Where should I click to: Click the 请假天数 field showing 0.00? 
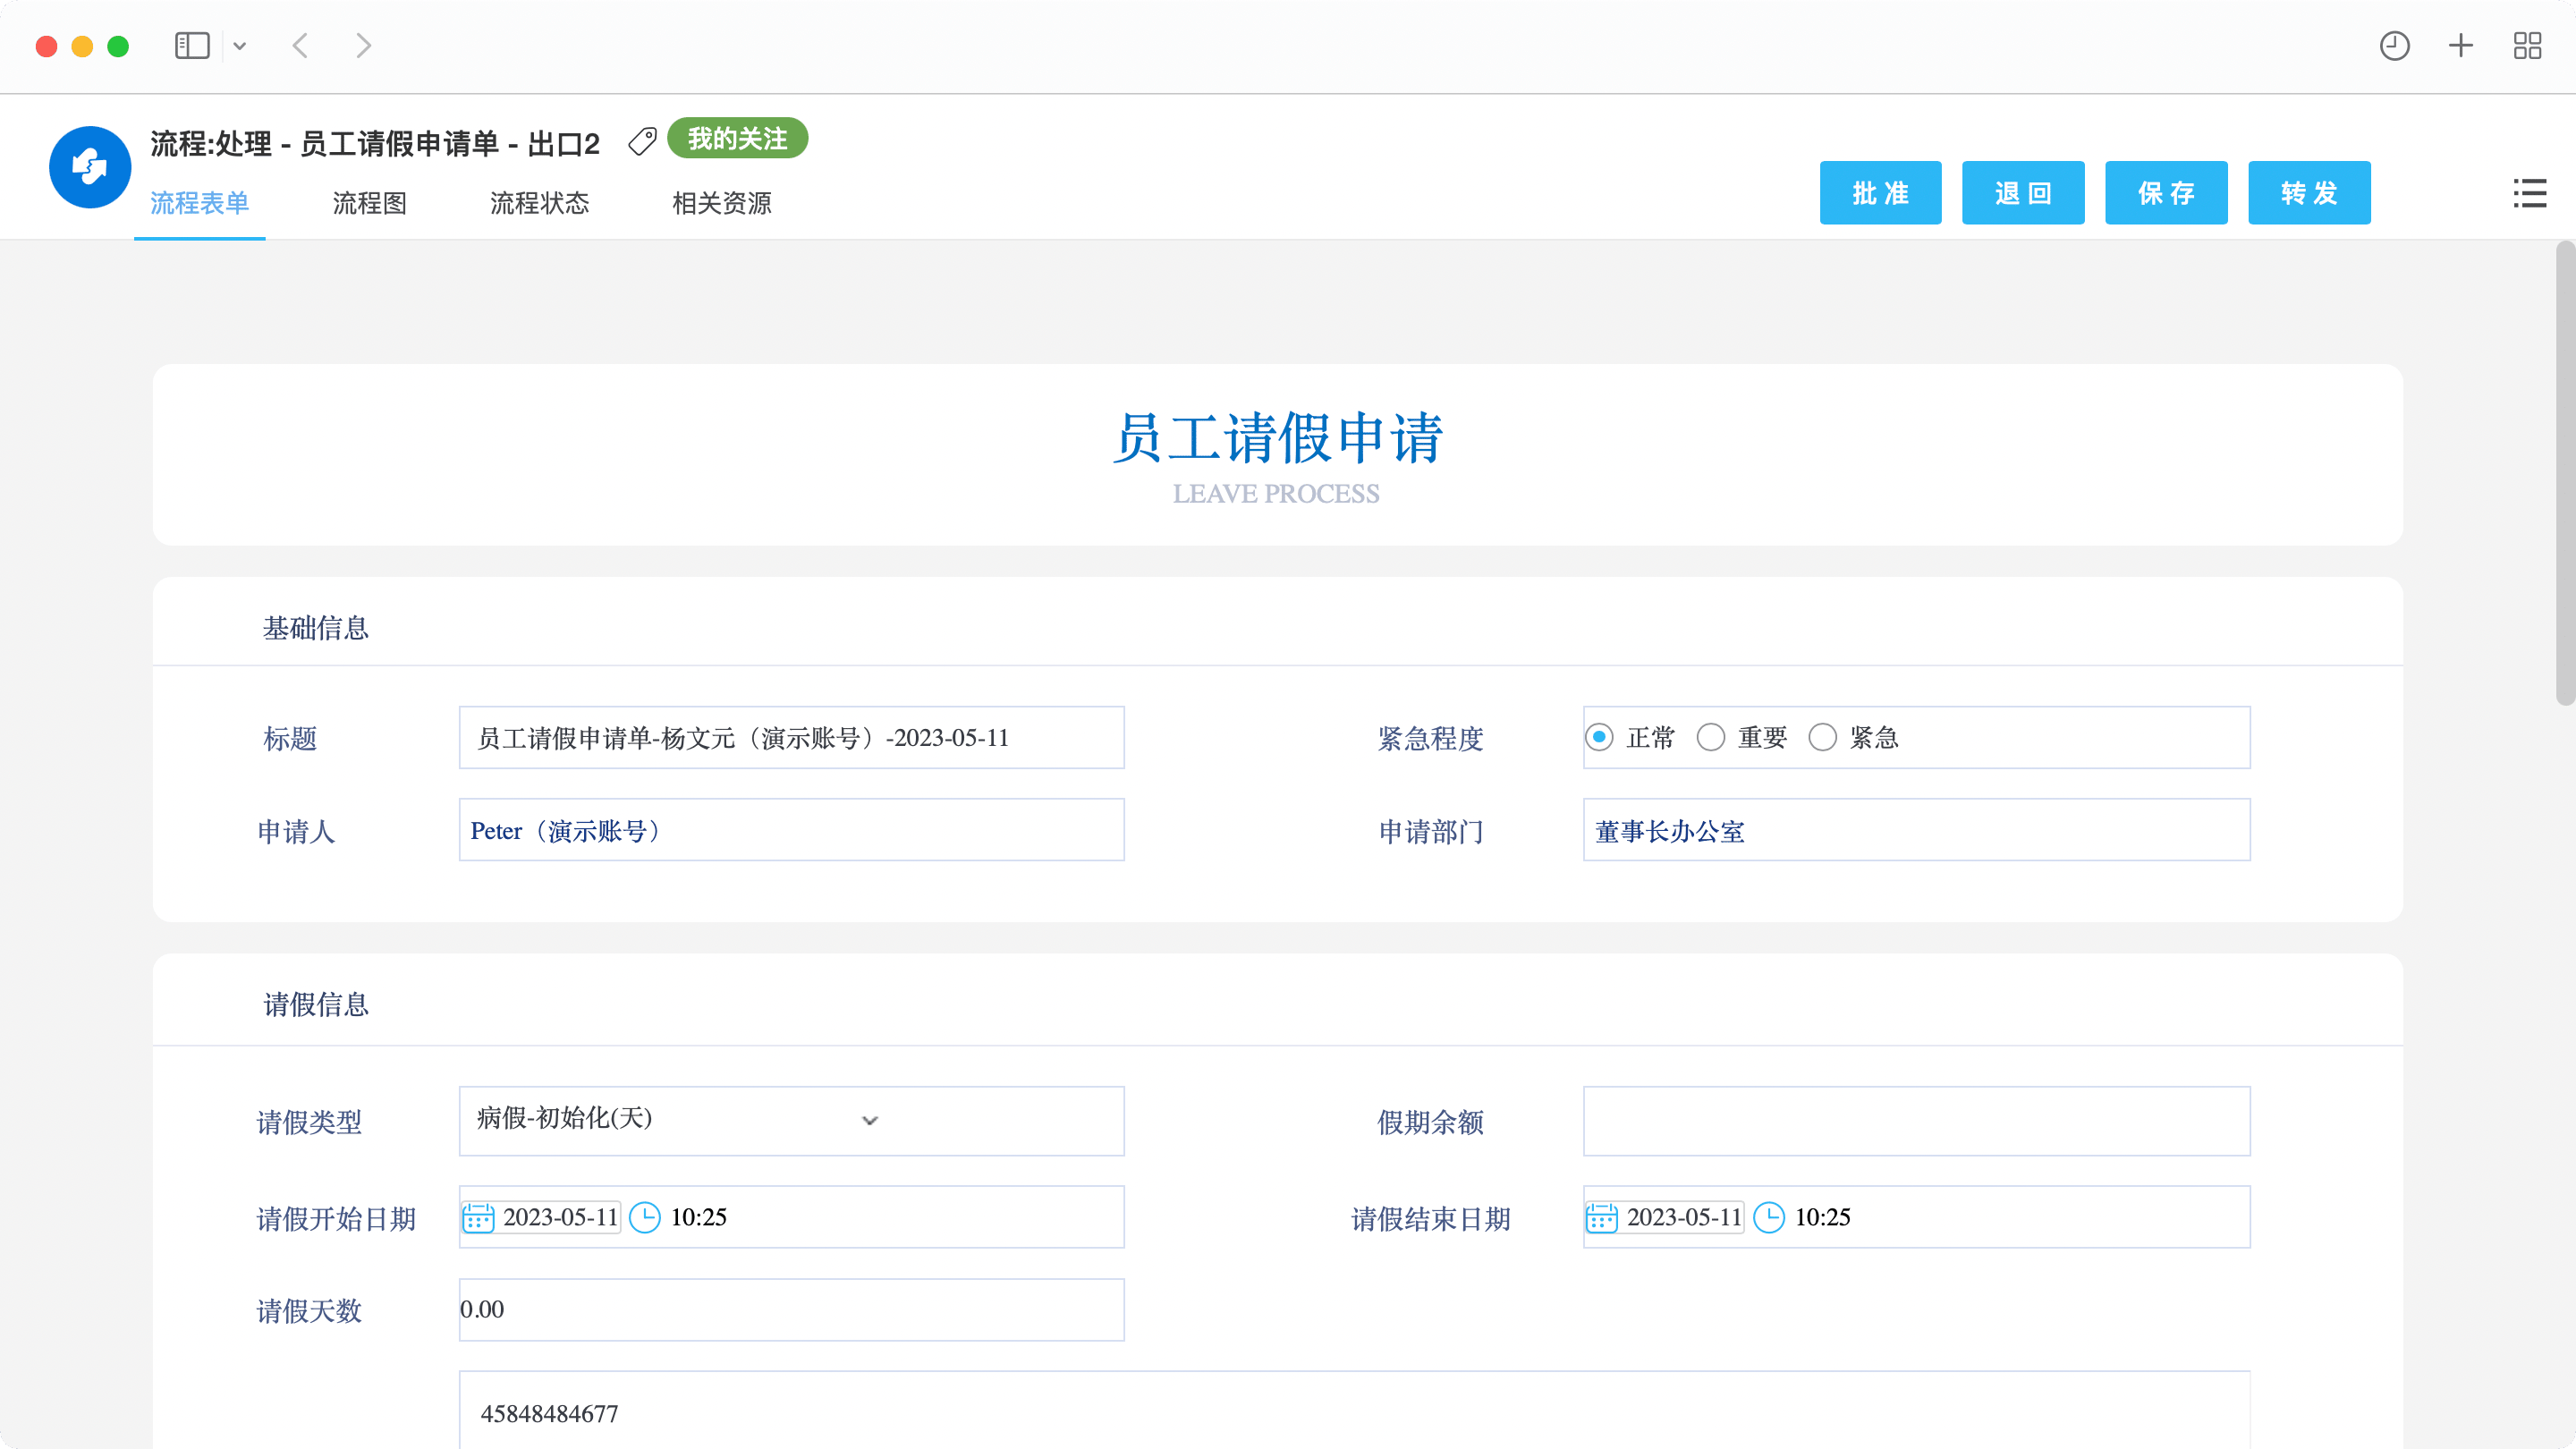click(x=791, y=1309)
